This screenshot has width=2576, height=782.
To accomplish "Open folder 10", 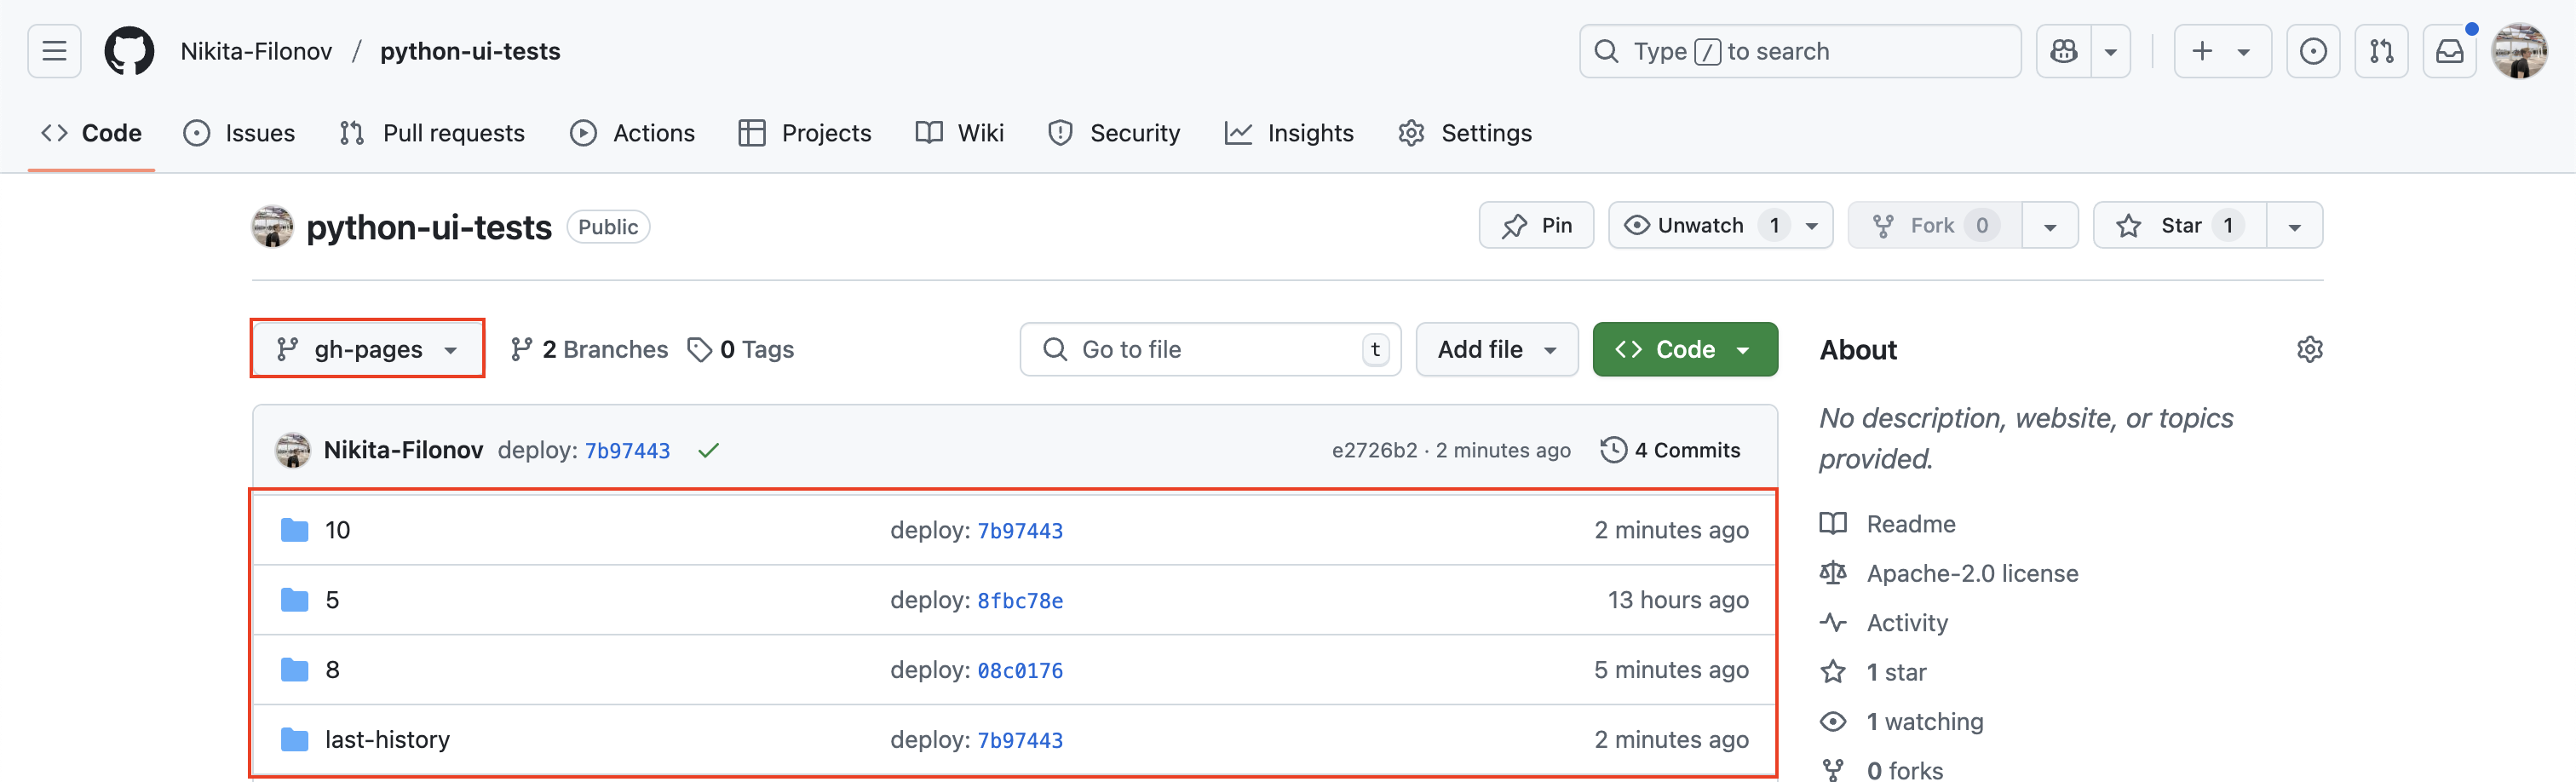I will (338, 530).
